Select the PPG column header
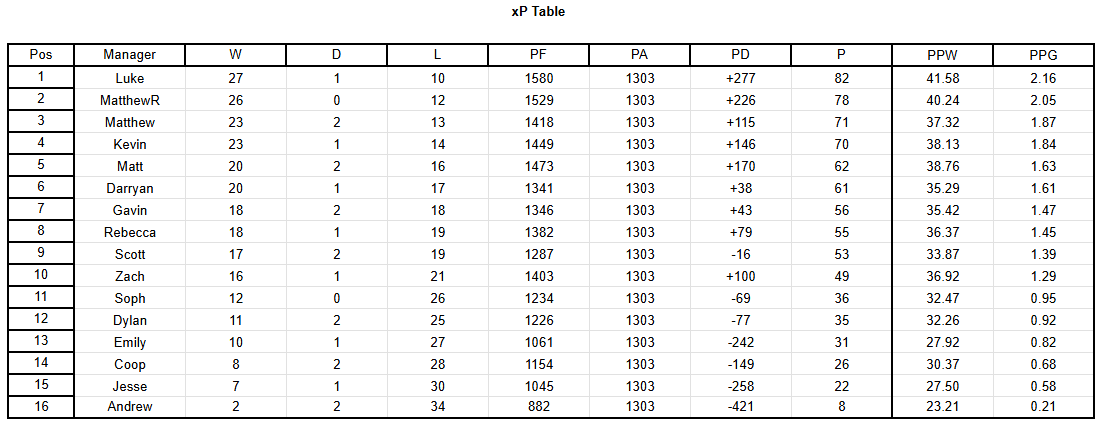 click(x=1042, y=55)
